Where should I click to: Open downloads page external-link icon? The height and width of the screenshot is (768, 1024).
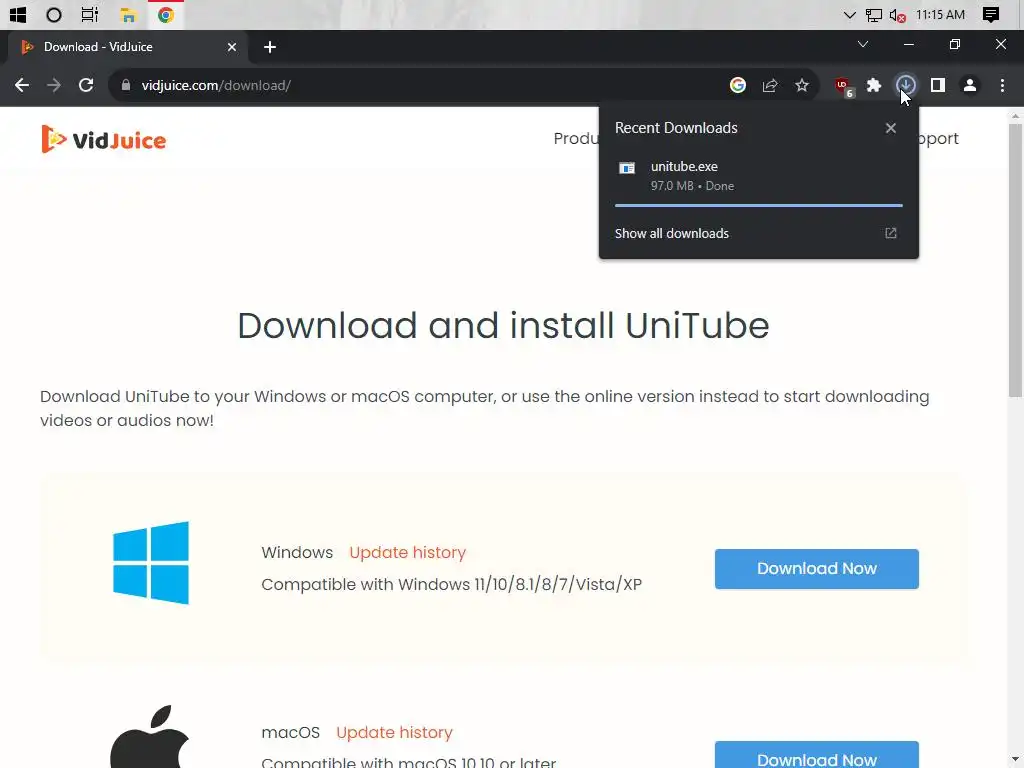[x=891, y=233]
